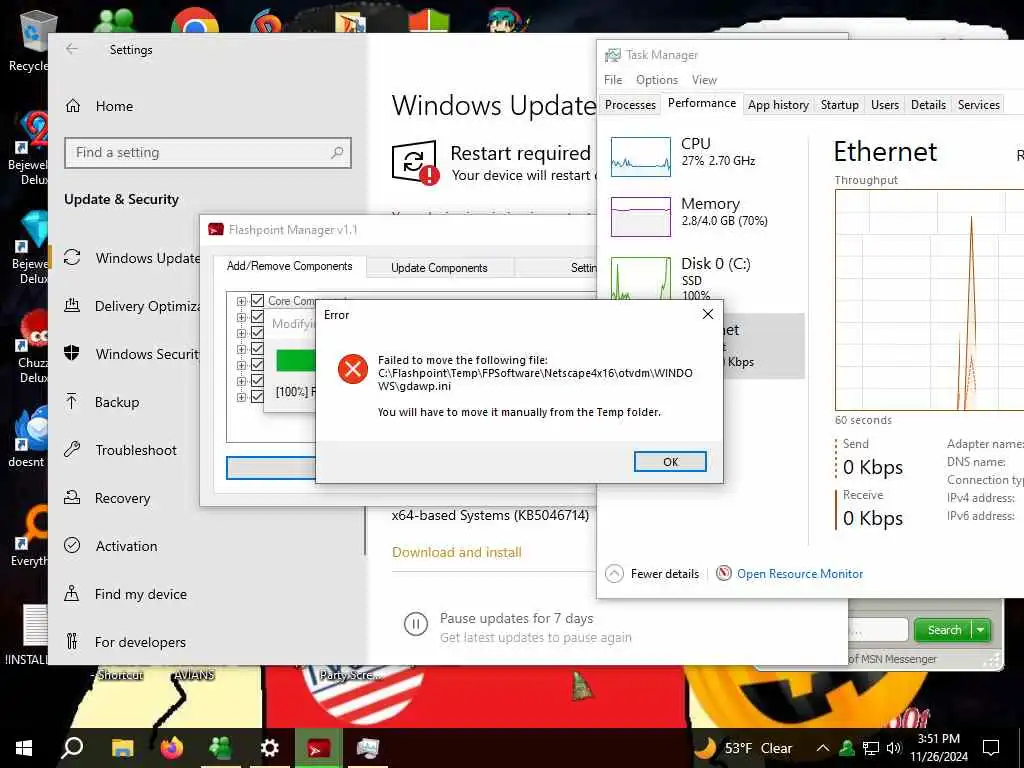
Task: Show hidden tray icons chevron
Action: click(x=823, y=748)
